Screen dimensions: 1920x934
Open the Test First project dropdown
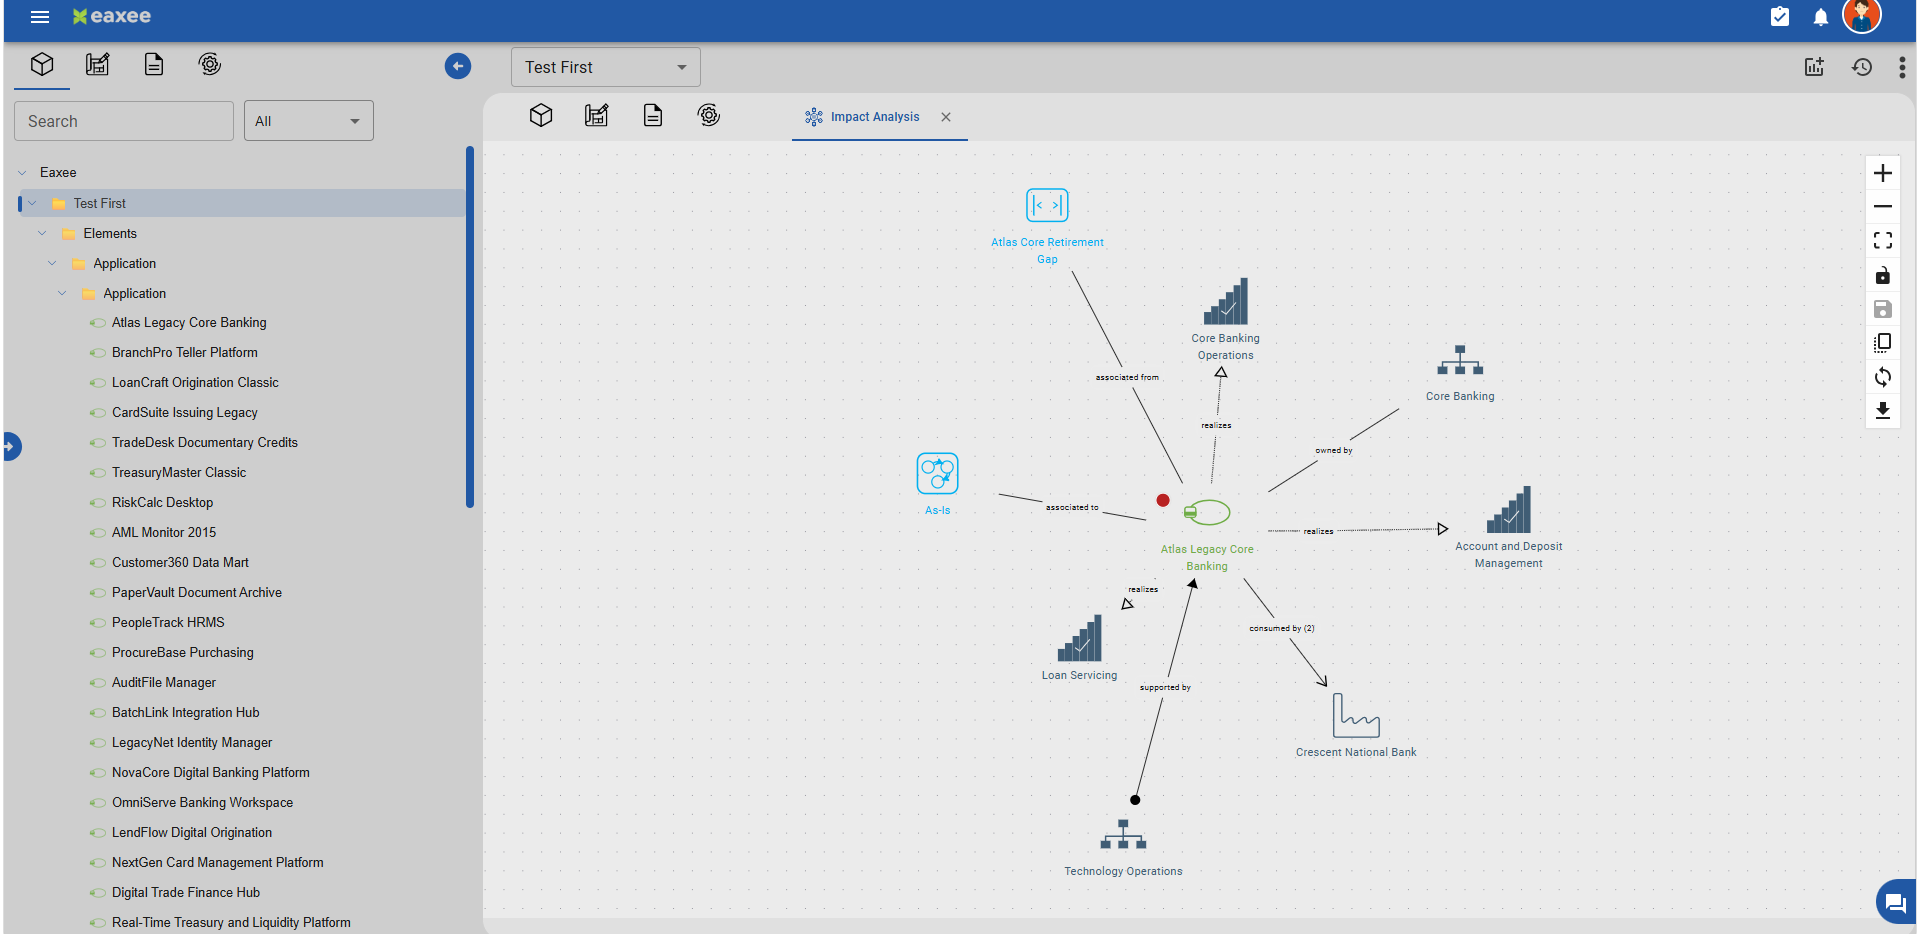click(x=606, y=67)
